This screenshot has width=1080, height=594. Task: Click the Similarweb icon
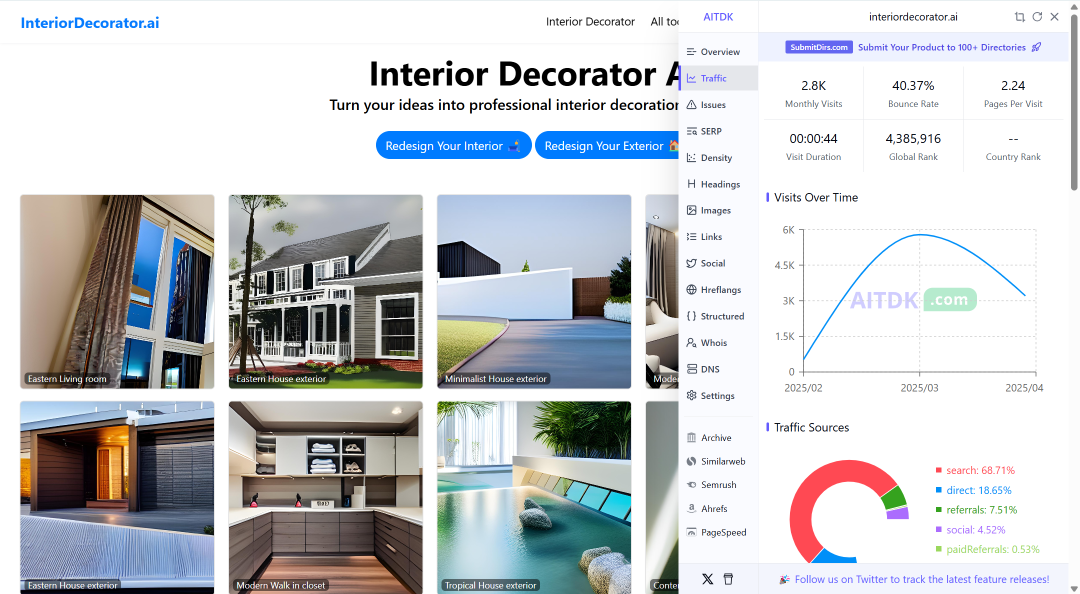692,461
